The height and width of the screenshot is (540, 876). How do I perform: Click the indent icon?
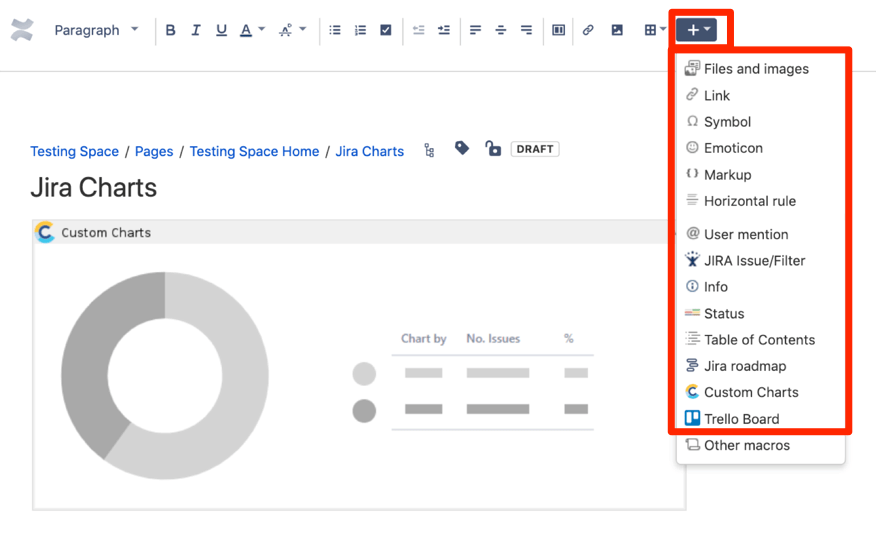tap(444, 30)
